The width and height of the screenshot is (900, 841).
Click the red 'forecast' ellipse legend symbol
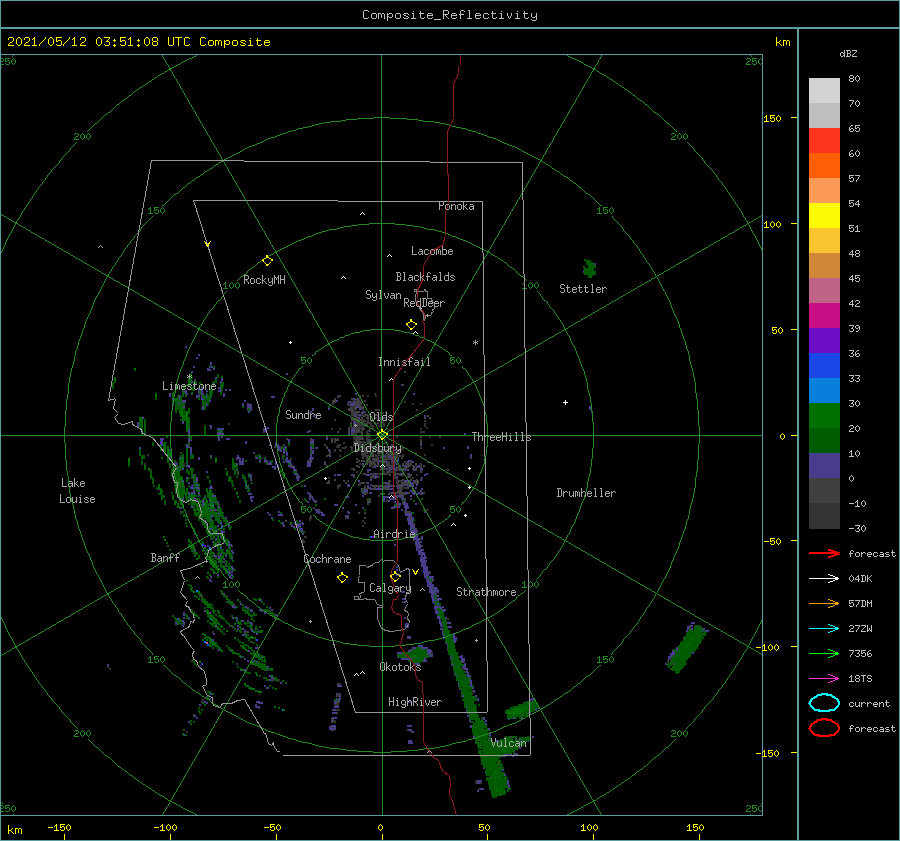[x=824, y=728]
